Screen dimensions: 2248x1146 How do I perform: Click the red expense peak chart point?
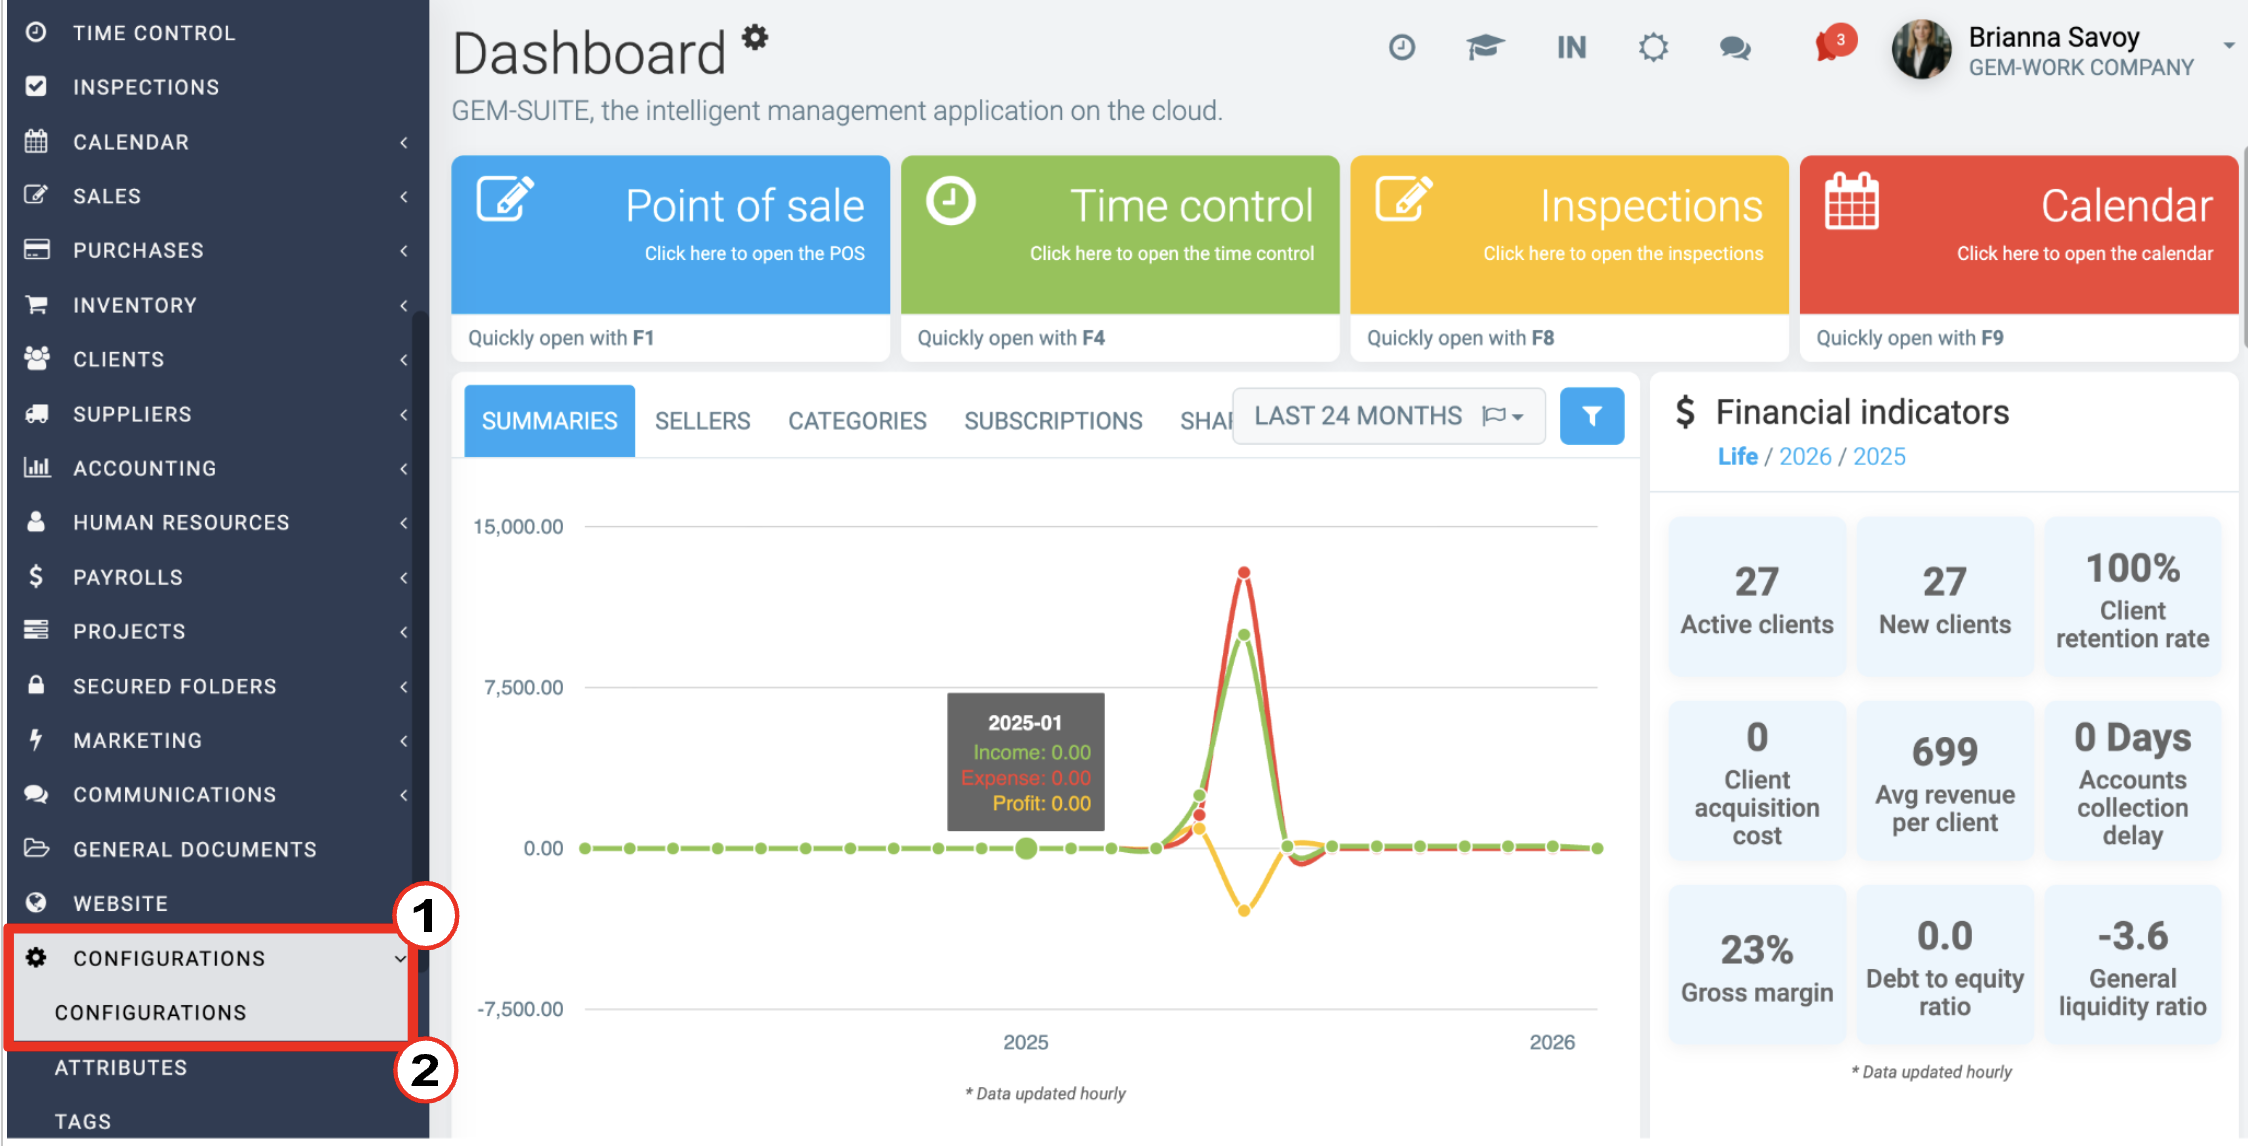click(1244, 573)
